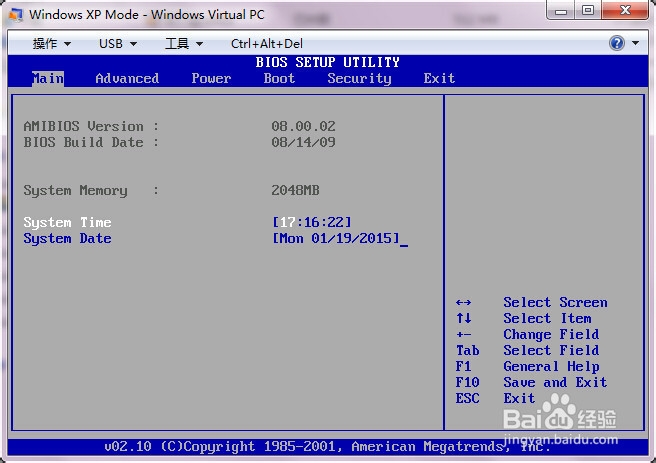Click the Change Field help text
Viewport: 656px width, 463px height.
(x=551, y=334)
